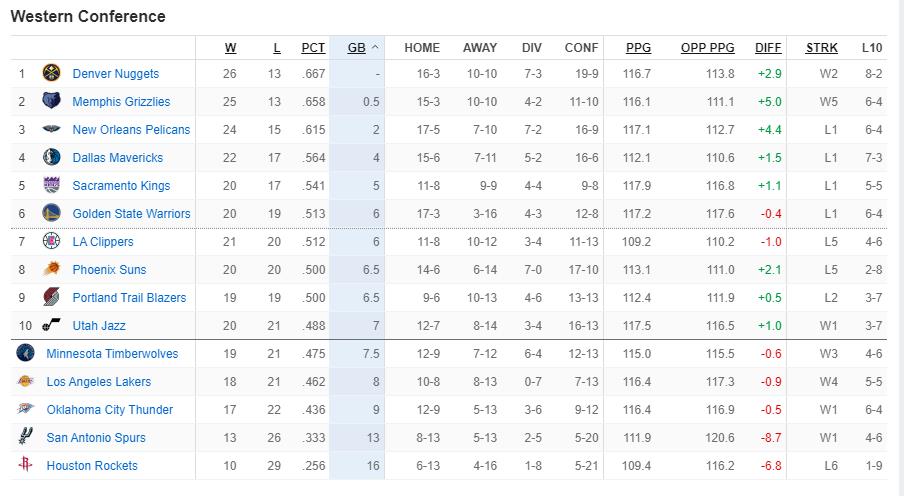Click the Denver Nuggets team logo
The width and height of the screenshot is (904, 496).
point(51,74)
